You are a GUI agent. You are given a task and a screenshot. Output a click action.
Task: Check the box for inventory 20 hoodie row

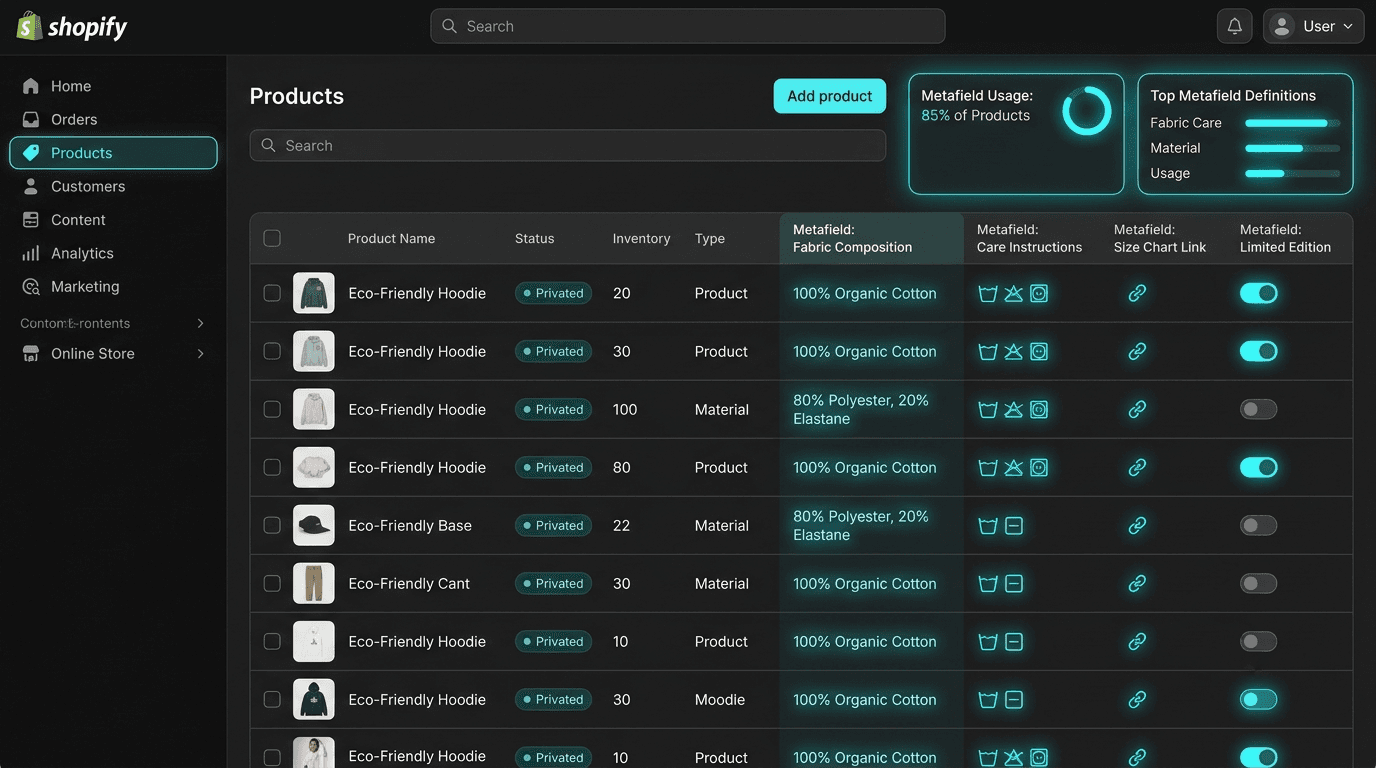272,293
